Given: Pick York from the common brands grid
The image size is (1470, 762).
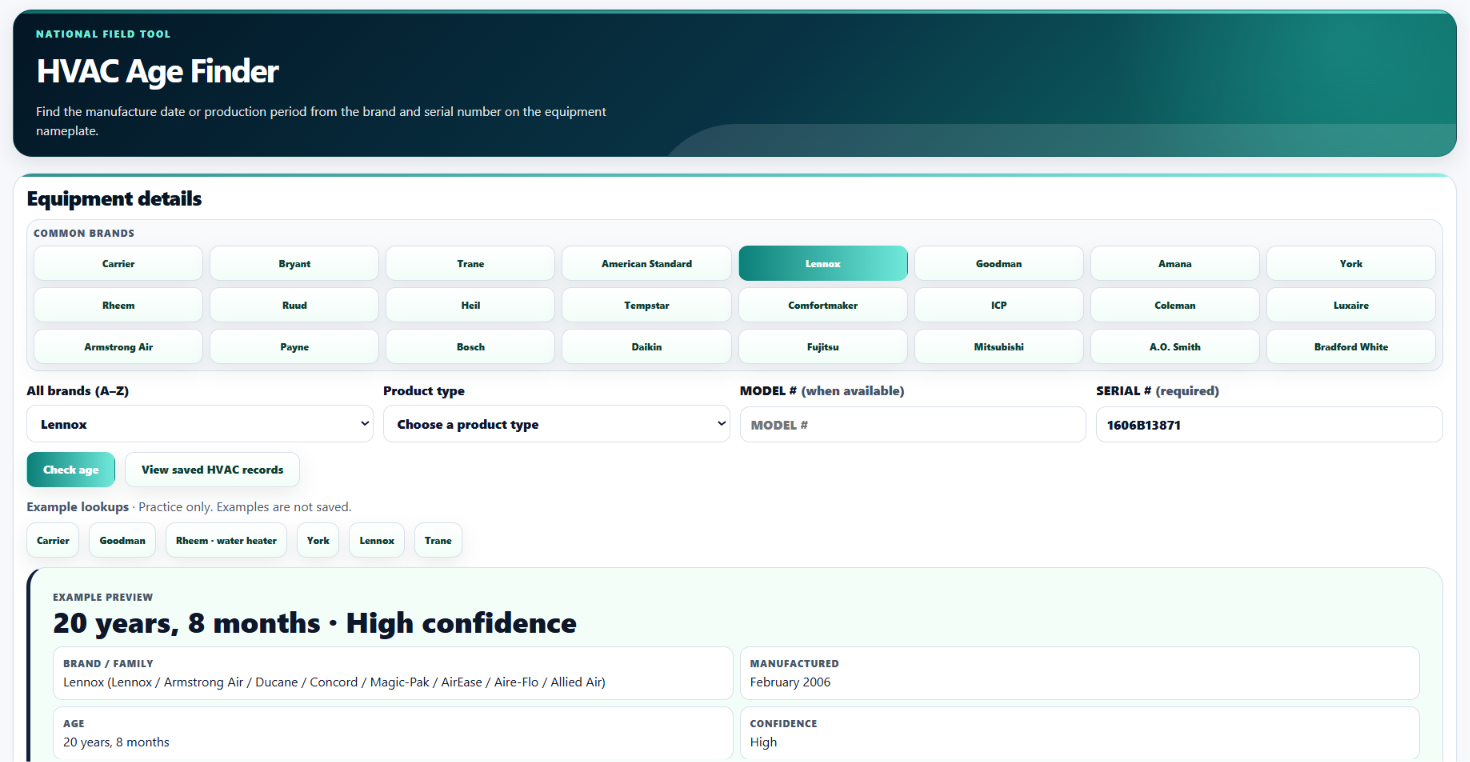Looking at the screenshot, I should coord(1351,264).
